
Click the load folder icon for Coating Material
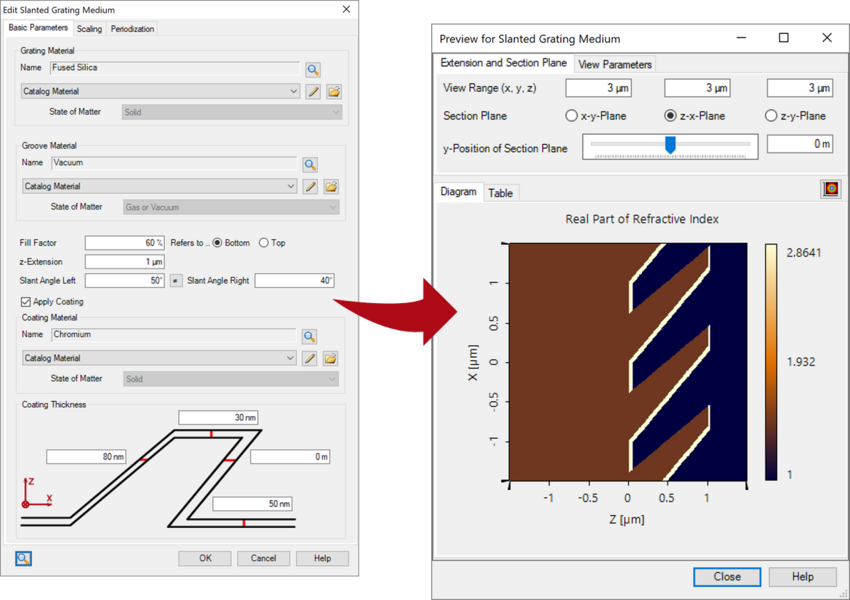[x=330, y=359]
